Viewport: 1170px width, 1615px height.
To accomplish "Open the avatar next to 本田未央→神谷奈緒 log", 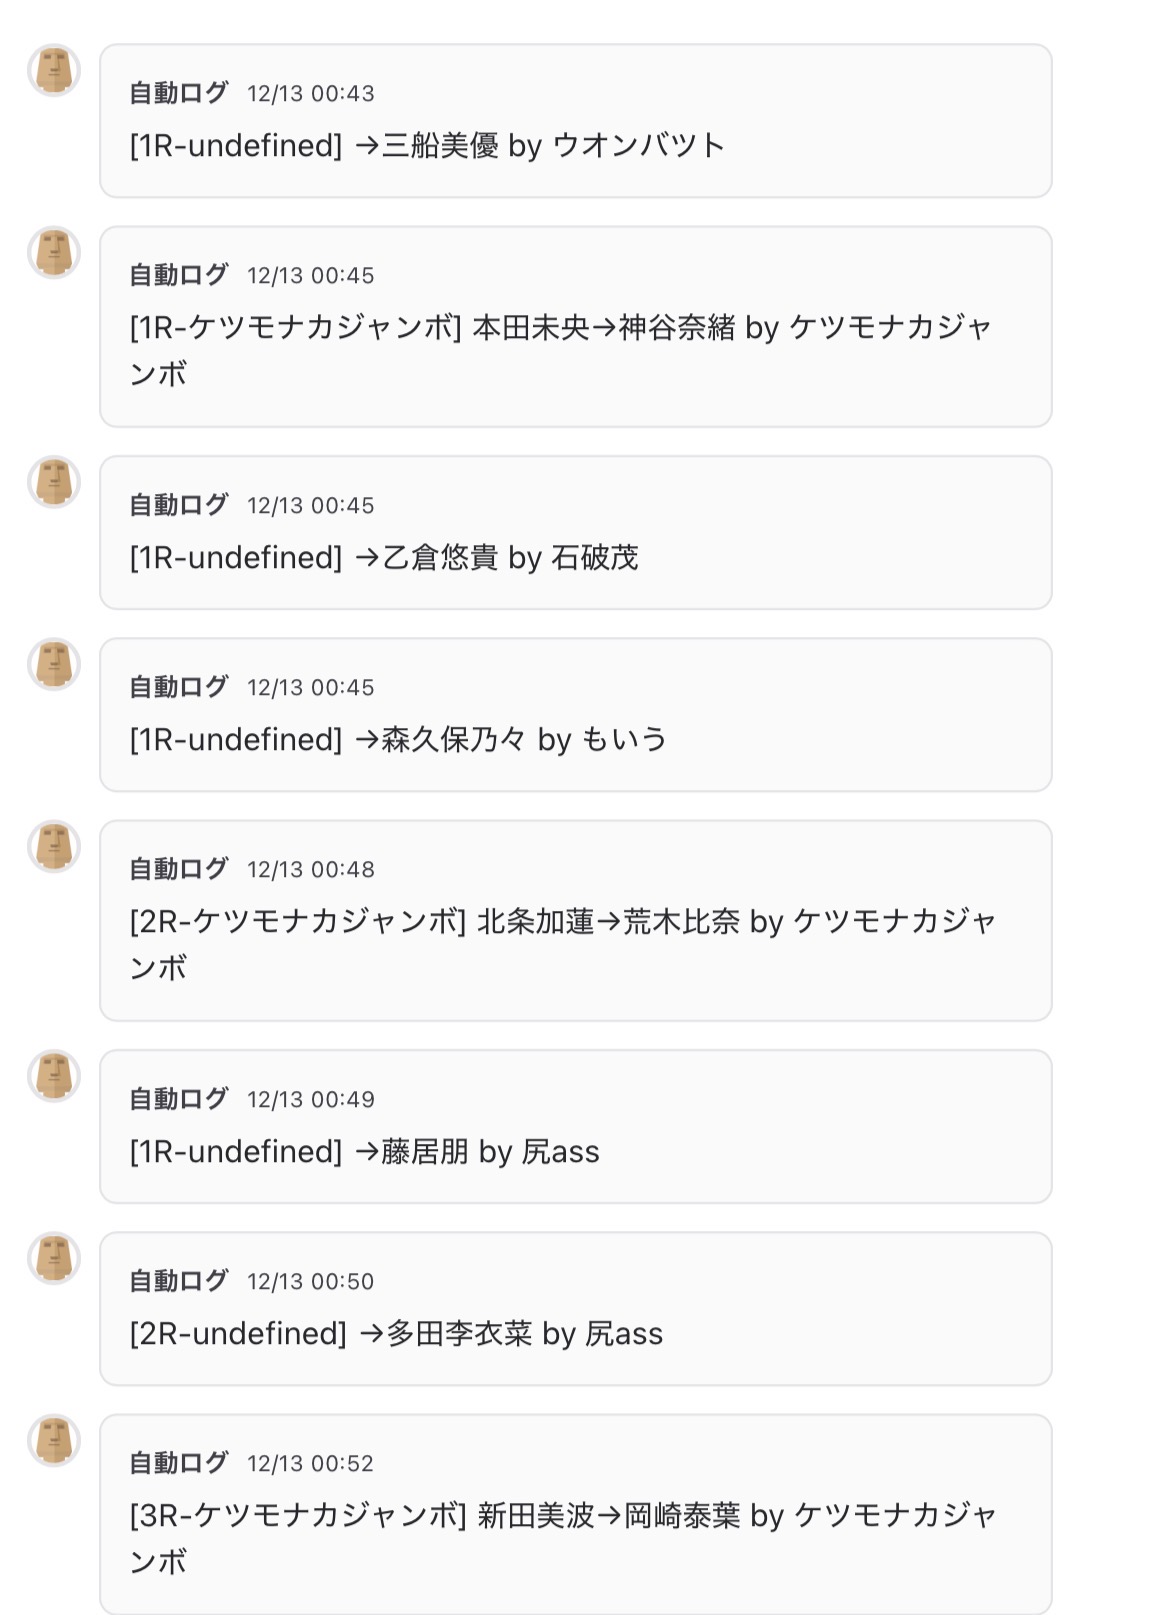I will tap(54, 253).
